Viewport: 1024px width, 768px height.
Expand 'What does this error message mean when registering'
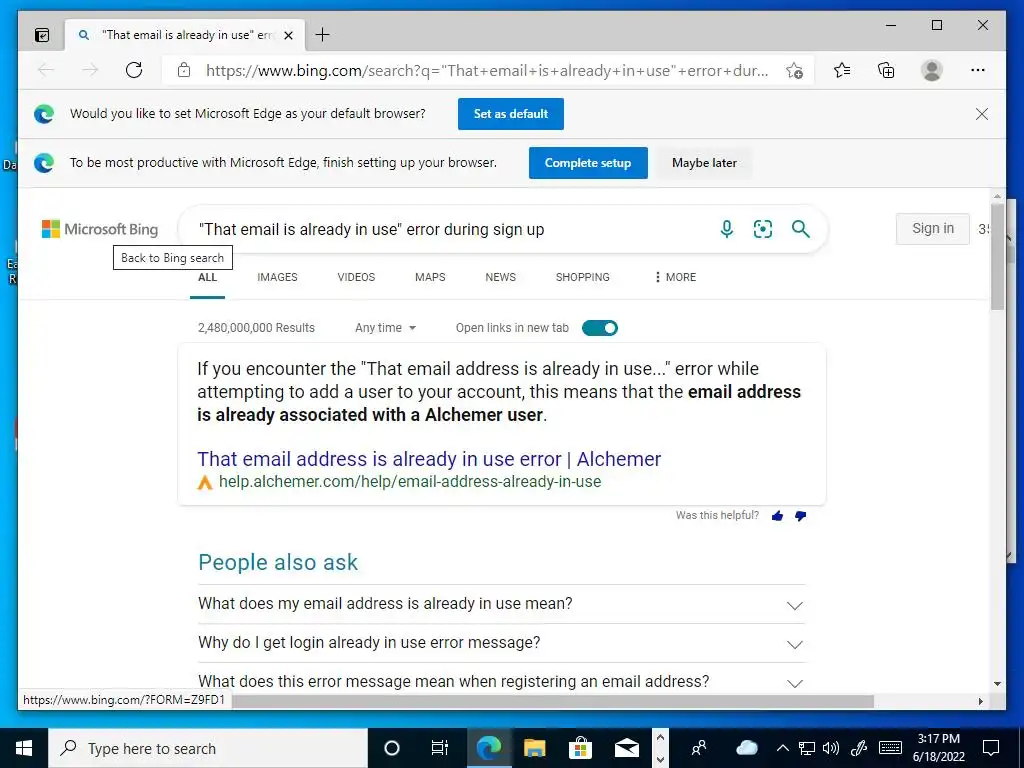click(x=502, y=681)
